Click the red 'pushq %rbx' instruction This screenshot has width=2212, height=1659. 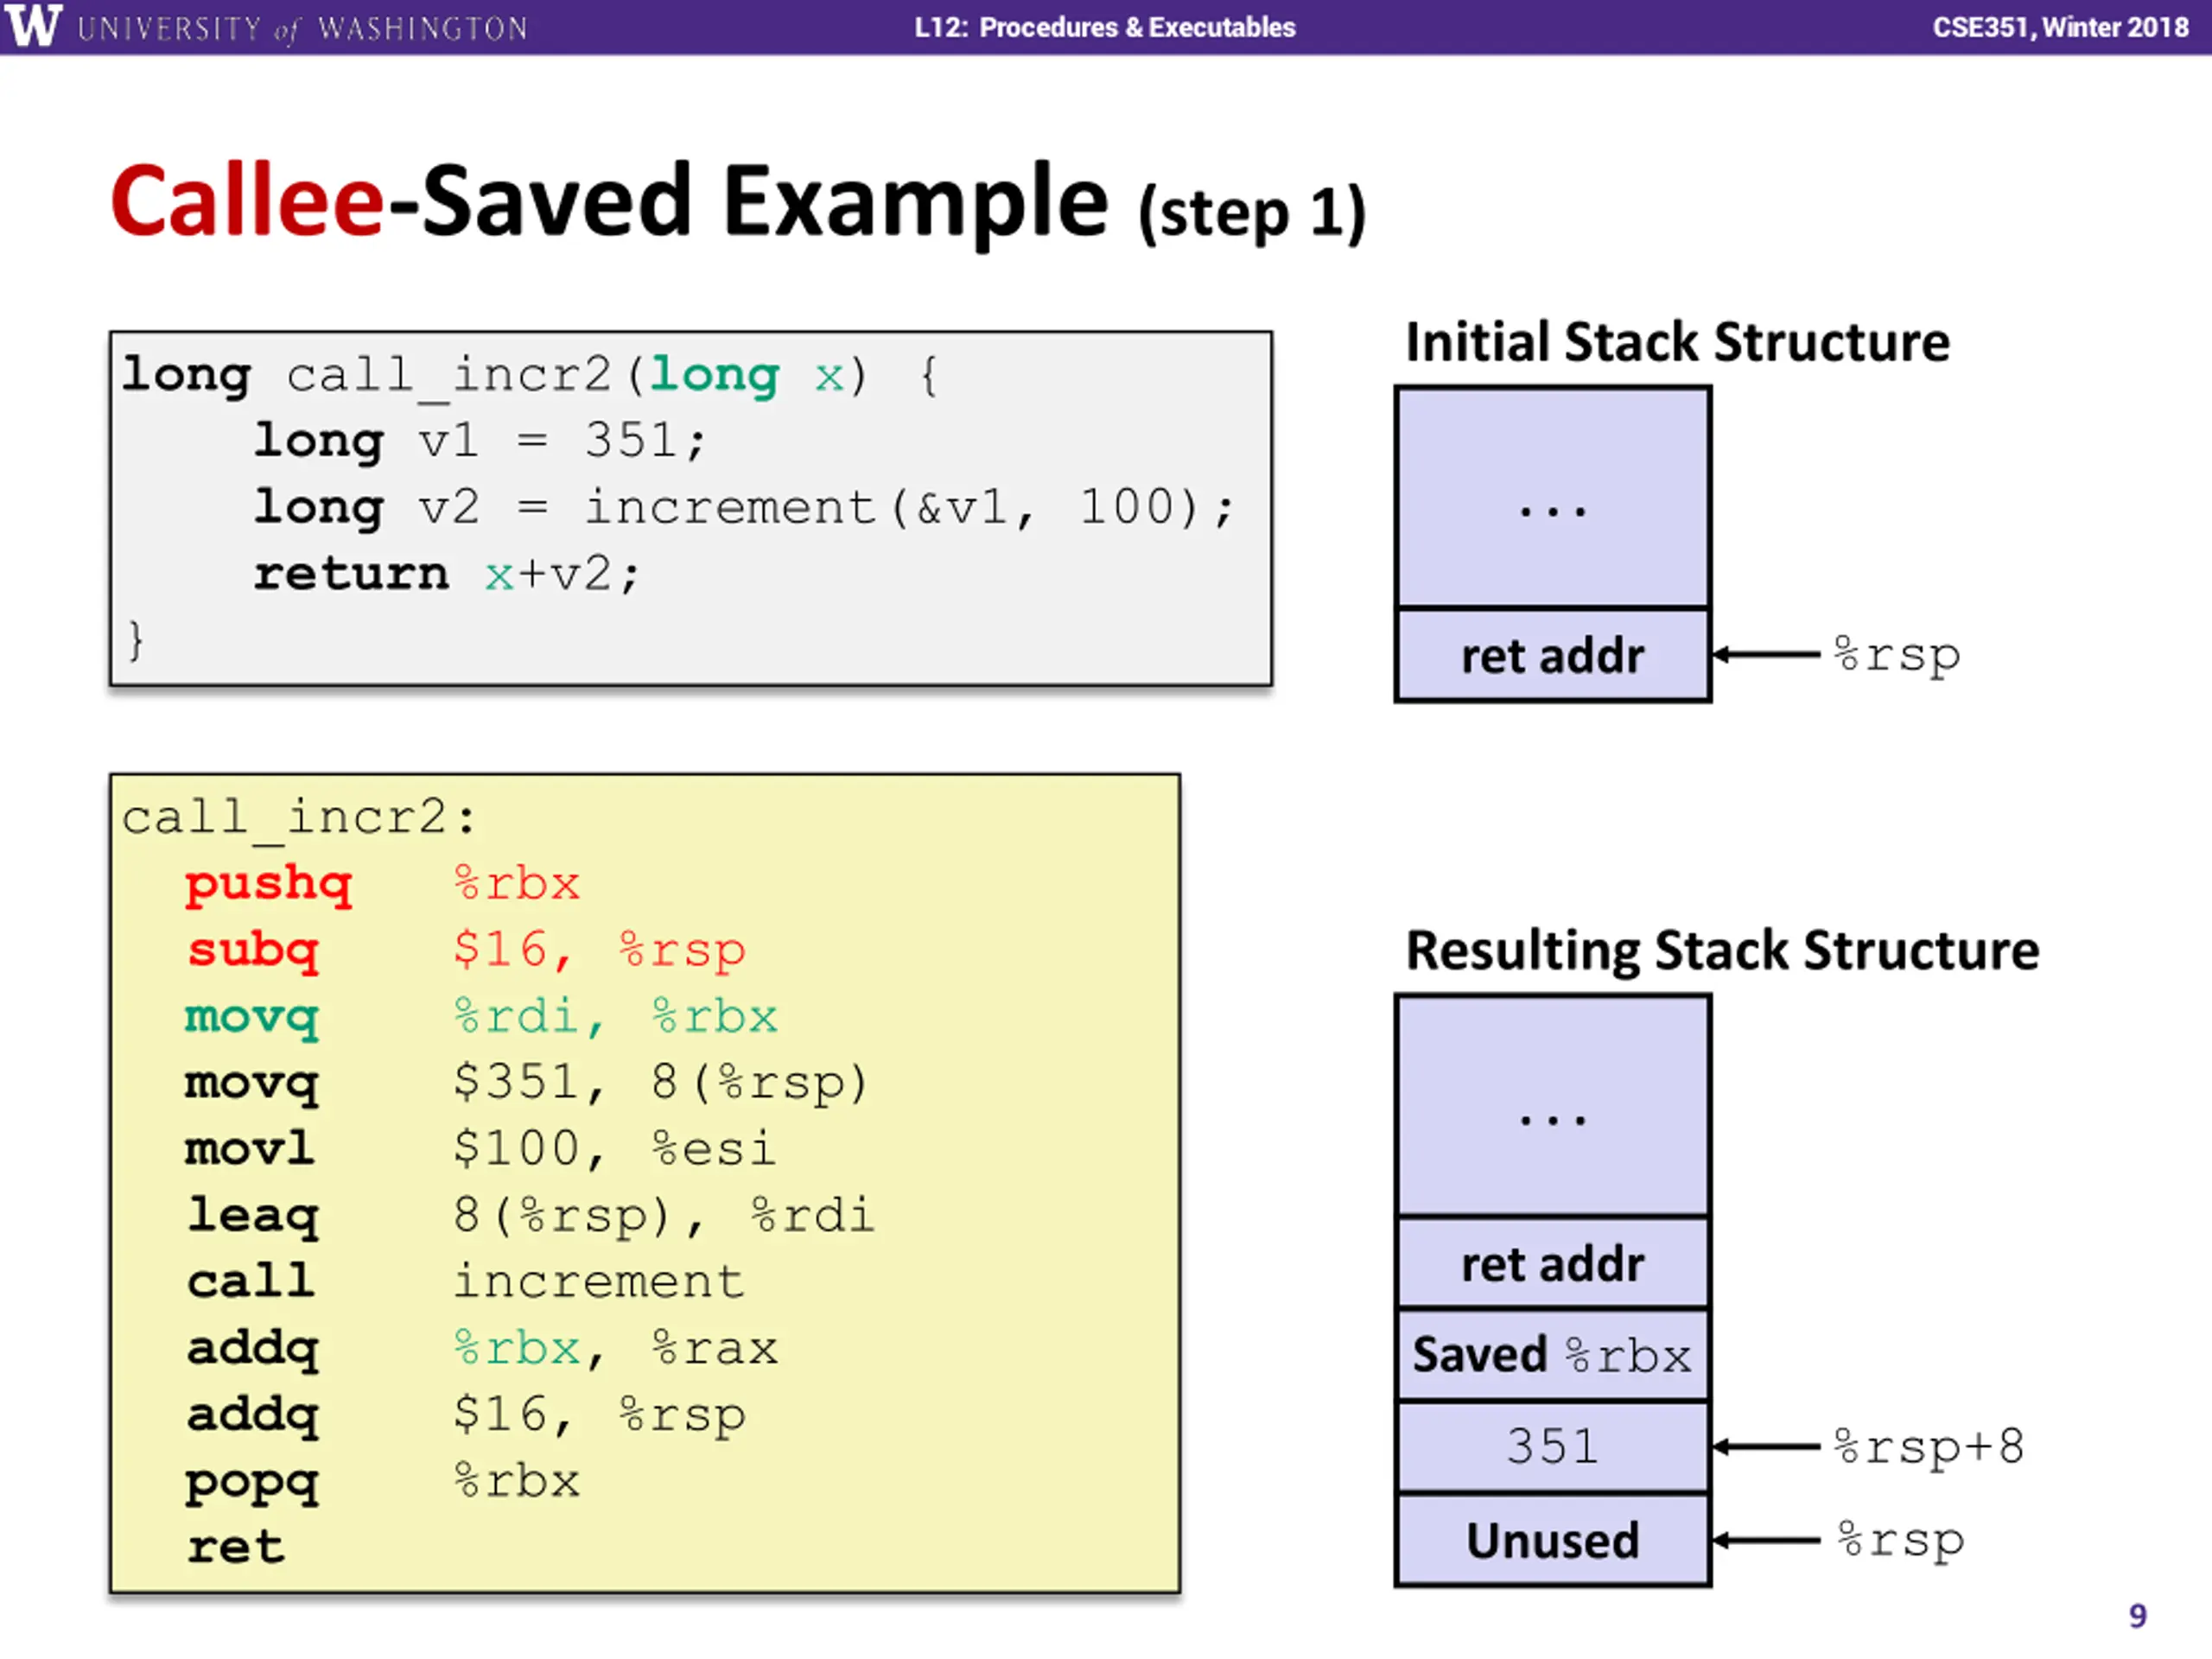(382, 885)
